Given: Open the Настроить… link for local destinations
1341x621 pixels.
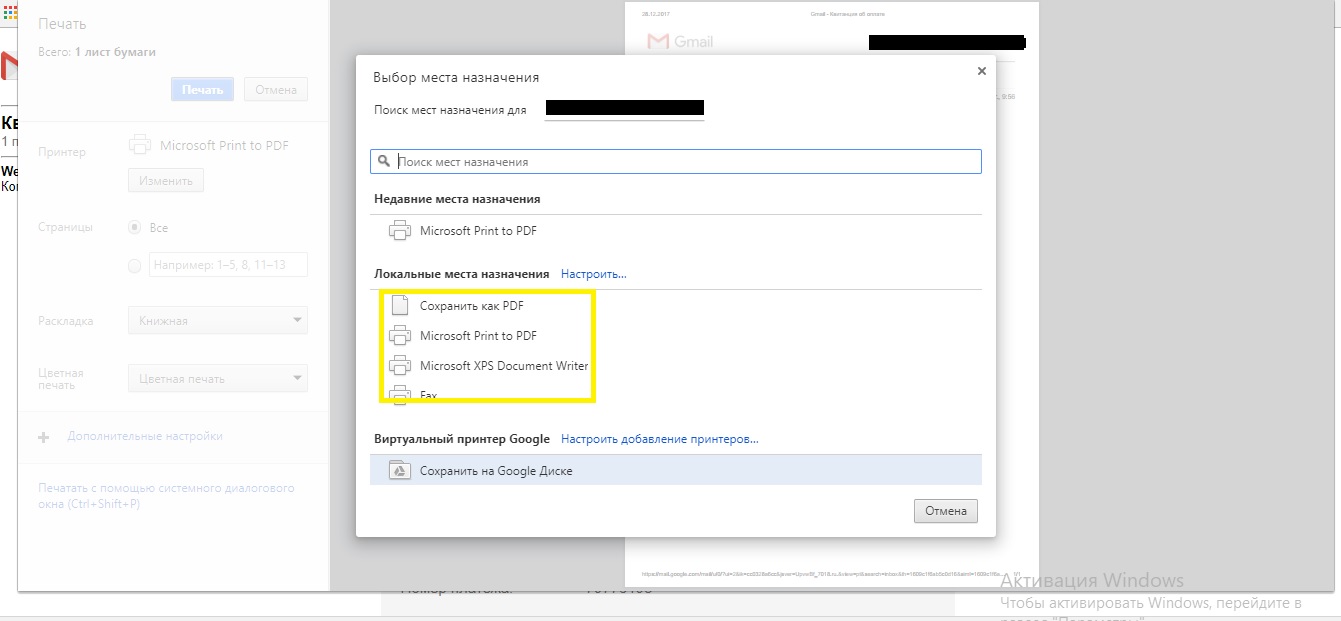Looking at the screenshot, I should point(593,273).
